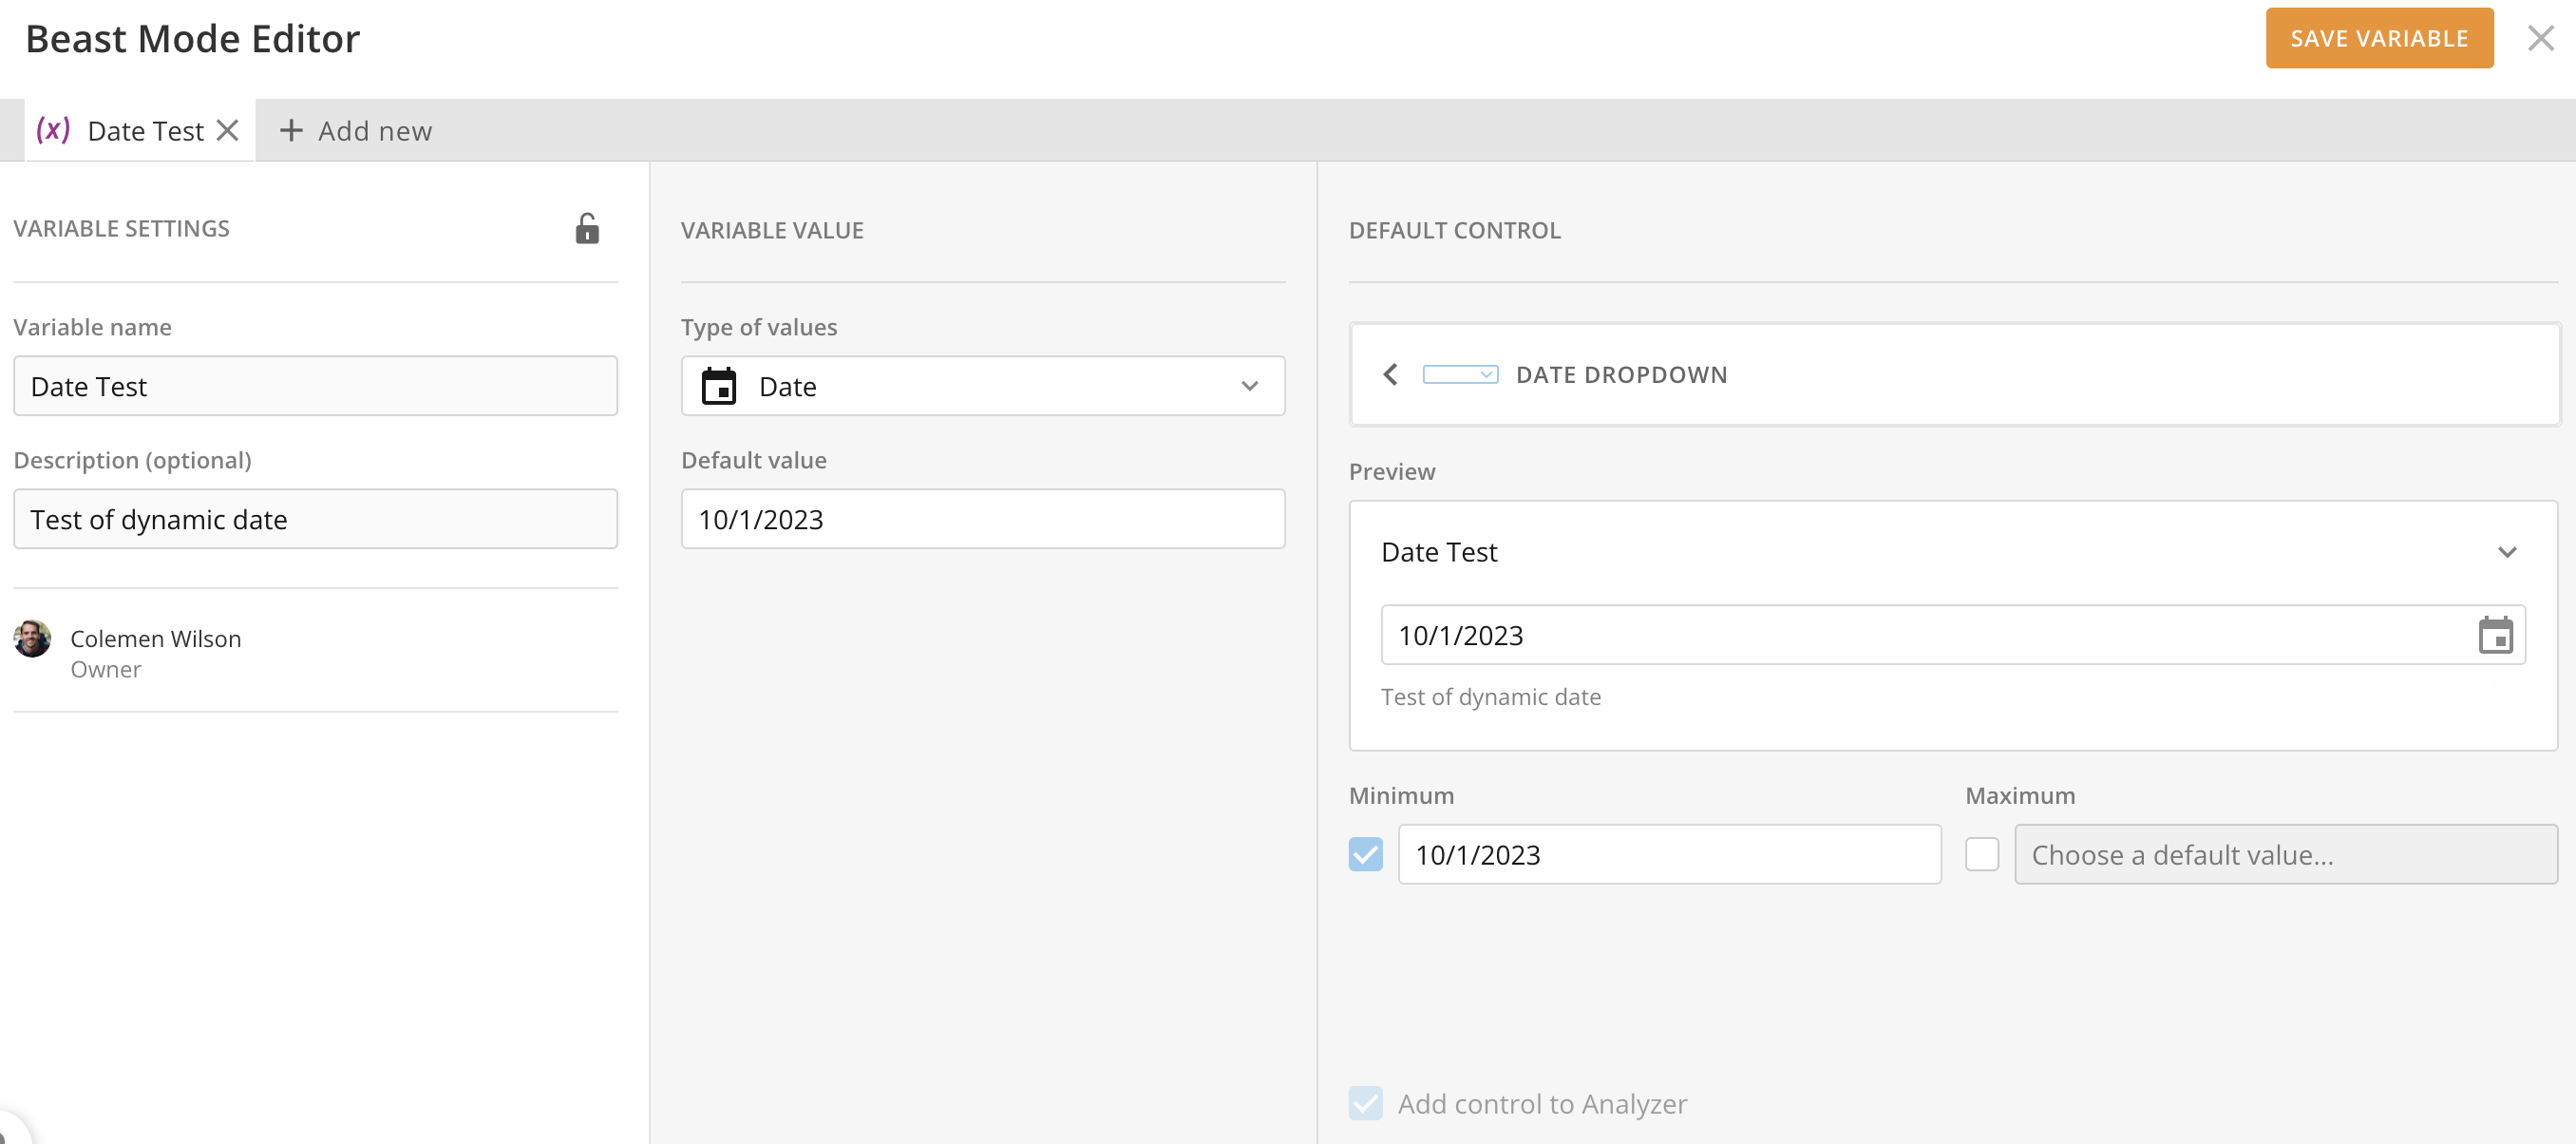Click the plus icon beside Add new
The image size is (2576, 1144).
click(290, 130)
